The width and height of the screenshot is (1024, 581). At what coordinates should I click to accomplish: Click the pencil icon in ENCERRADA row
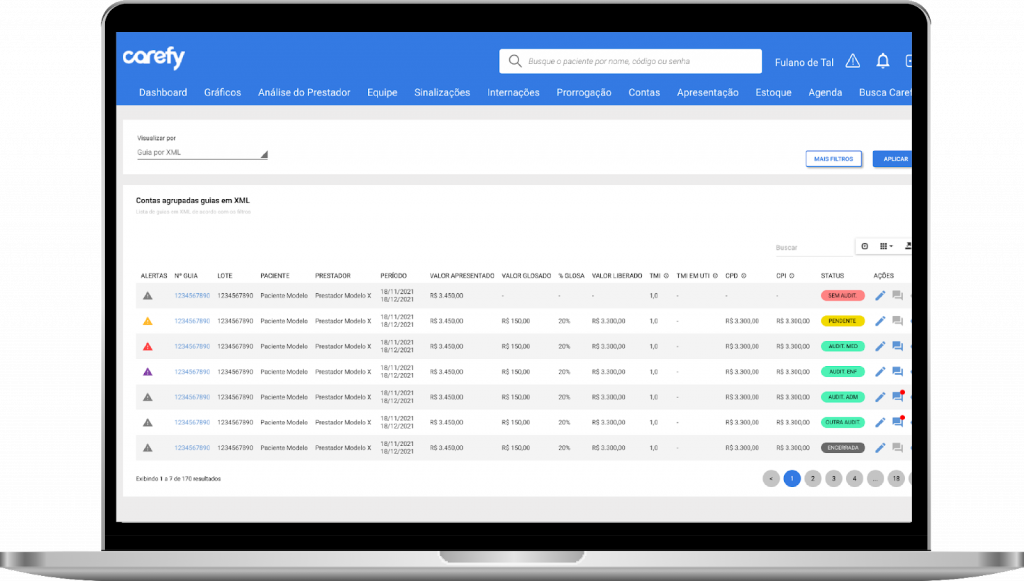pos(880,448)
